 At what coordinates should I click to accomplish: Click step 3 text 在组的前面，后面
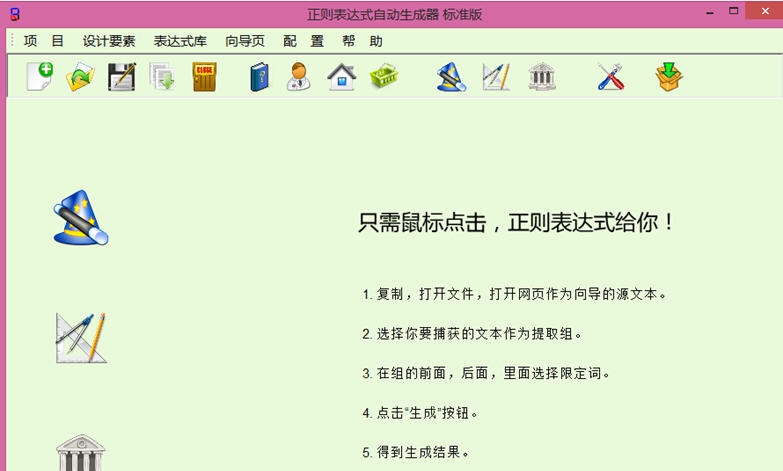(x=486, y=373)
